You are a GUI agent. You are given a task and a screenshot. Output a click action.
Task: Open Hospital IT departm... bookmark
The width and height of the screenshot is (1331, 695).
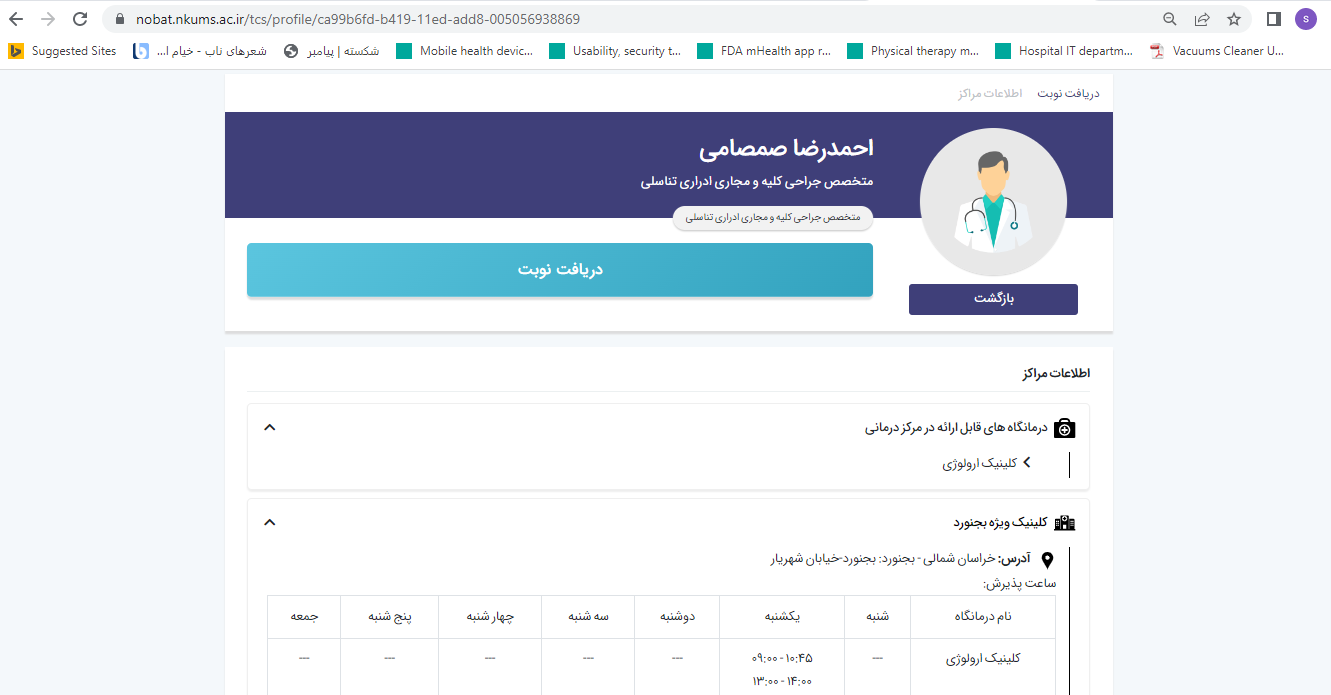click(1065, 51)
